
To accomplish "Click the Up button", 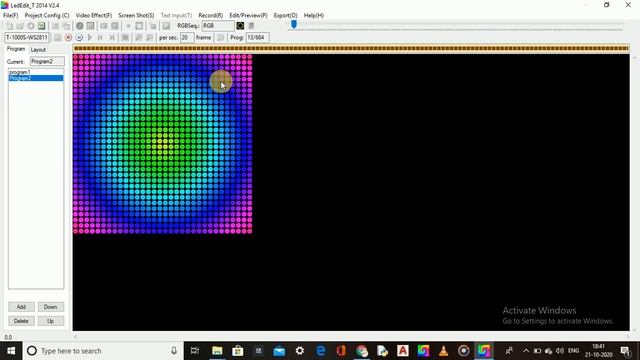I will (51, 321).
